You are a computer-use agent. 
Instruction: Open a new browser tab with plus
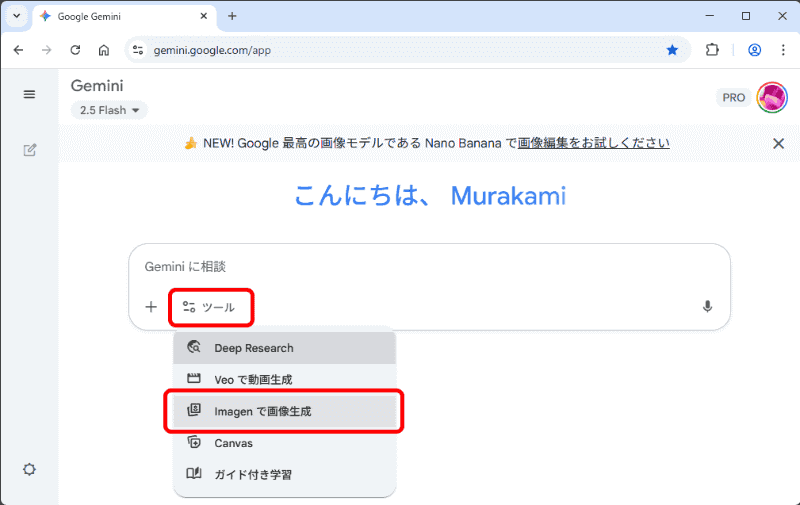point(232,16)
